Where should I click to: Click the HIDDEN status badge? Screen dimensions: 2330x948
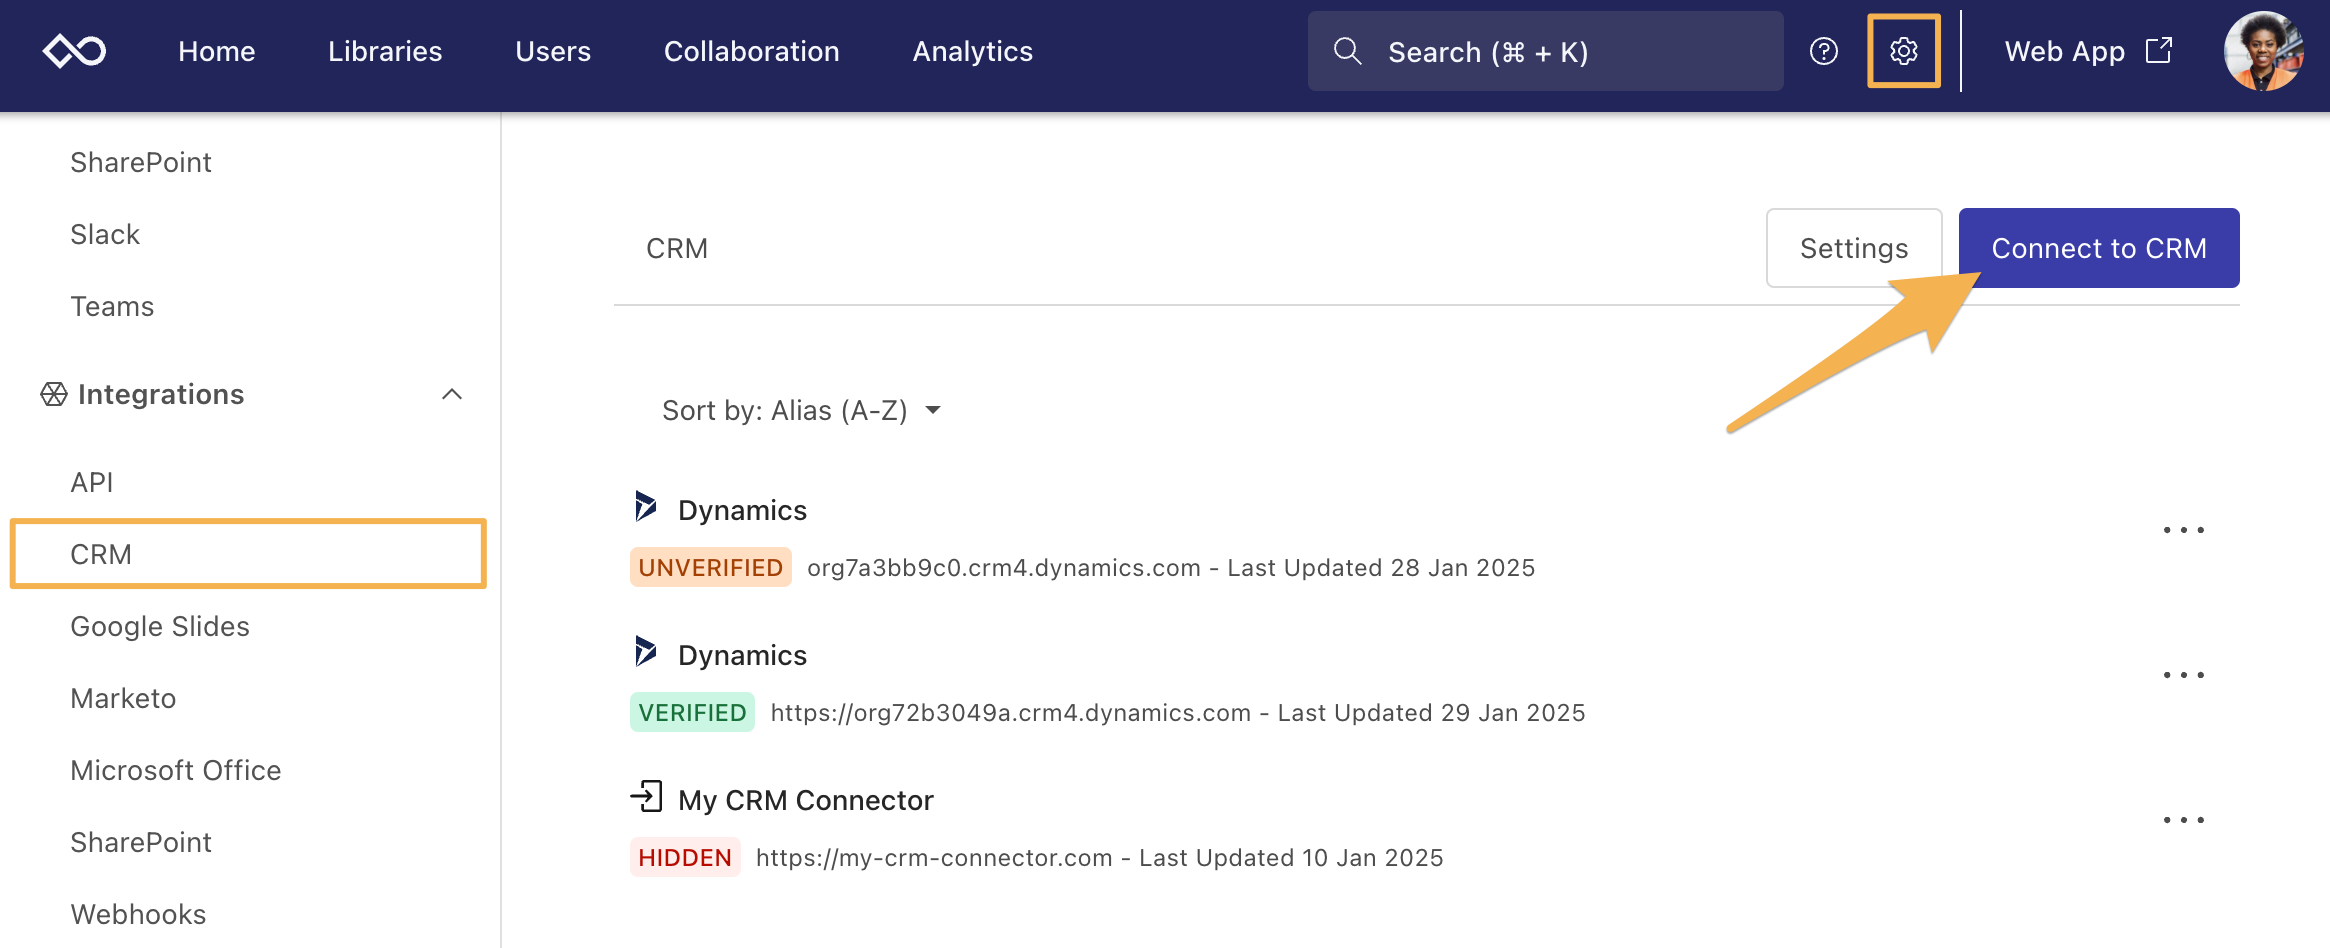[685, 857]
